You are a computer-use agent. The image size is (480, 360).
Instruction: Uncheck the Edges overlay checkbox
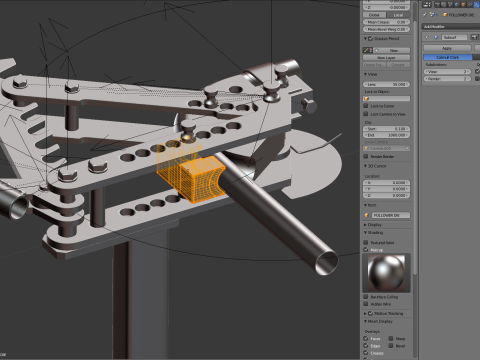(x=366, y=346)
